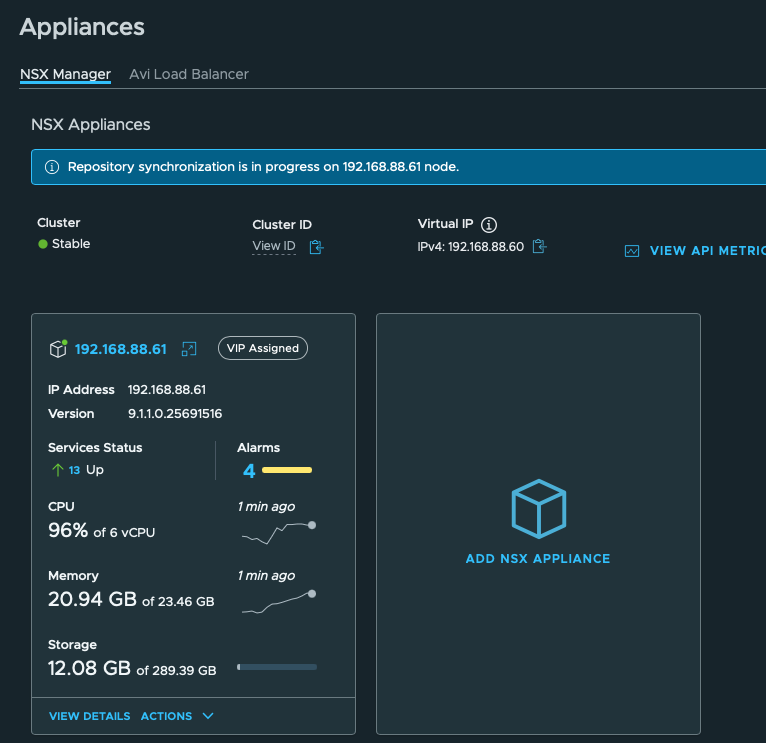Open the 192.168.88.61 appliance link

[121, 349]
